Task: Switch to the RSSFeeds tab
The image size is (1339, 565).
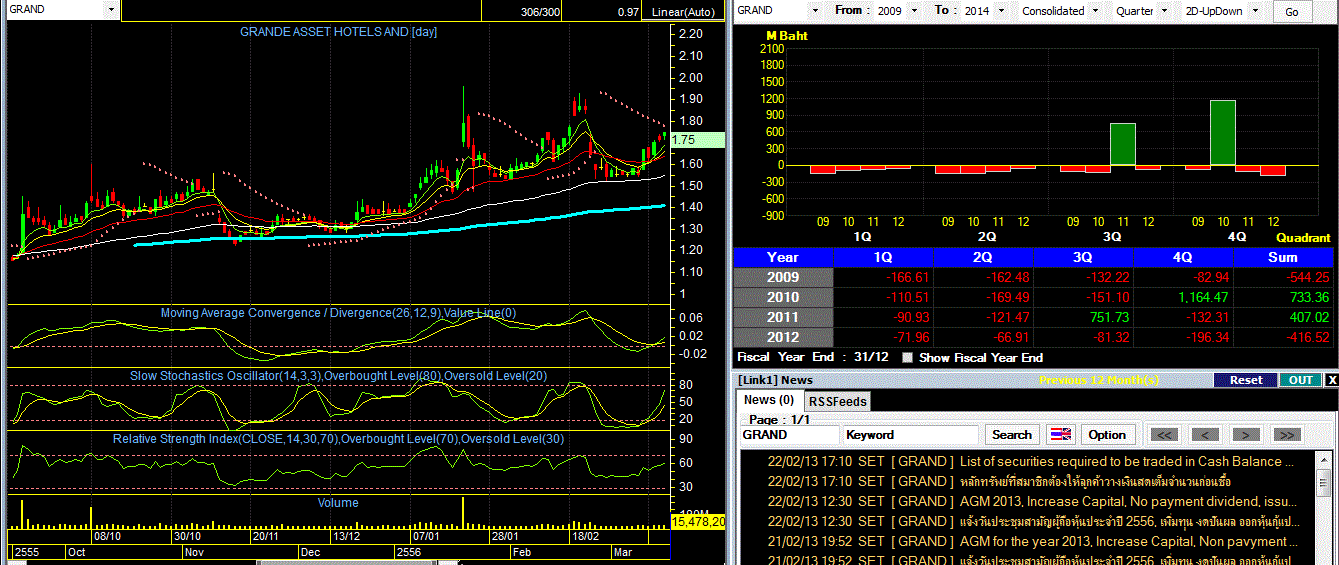Action: click(x=837, y=401)
